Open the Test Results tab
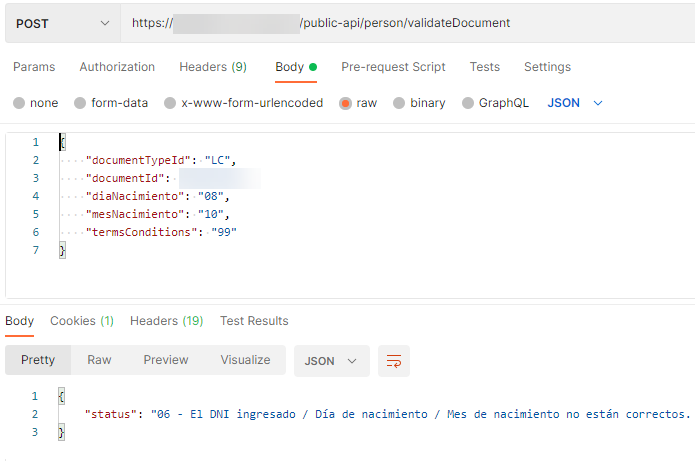This screenshot has width=695, height=461. click(x=254, y=321)
